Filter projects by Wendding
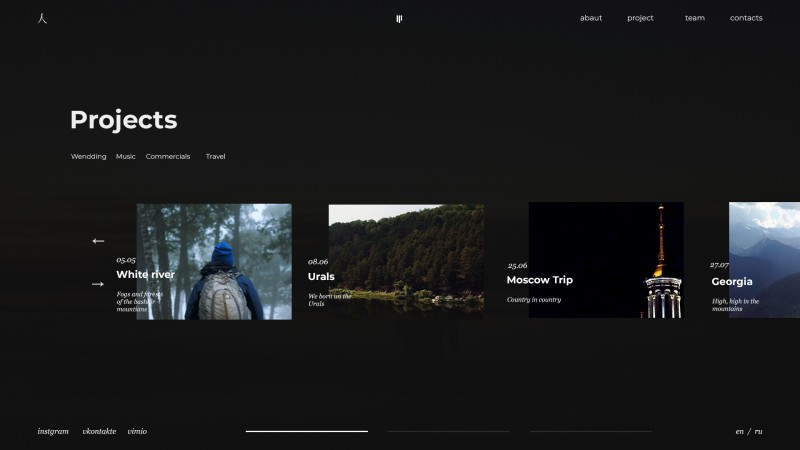Viewport: 800px width, 450px height. (89, 157)
